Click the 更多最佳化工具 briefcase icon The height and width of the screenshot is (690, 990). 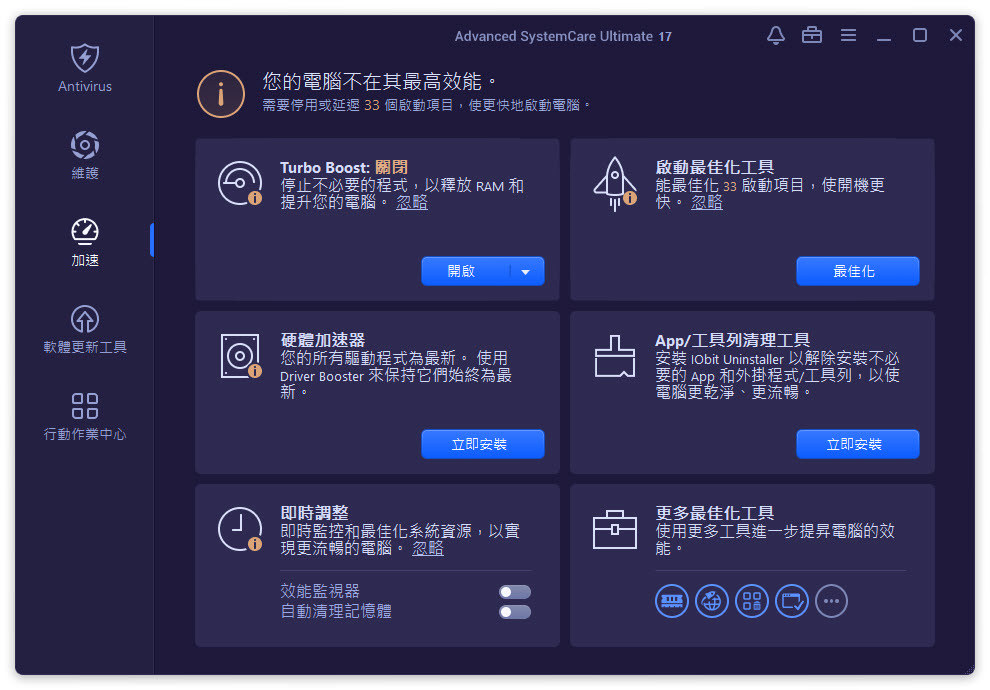click(615, 529)
